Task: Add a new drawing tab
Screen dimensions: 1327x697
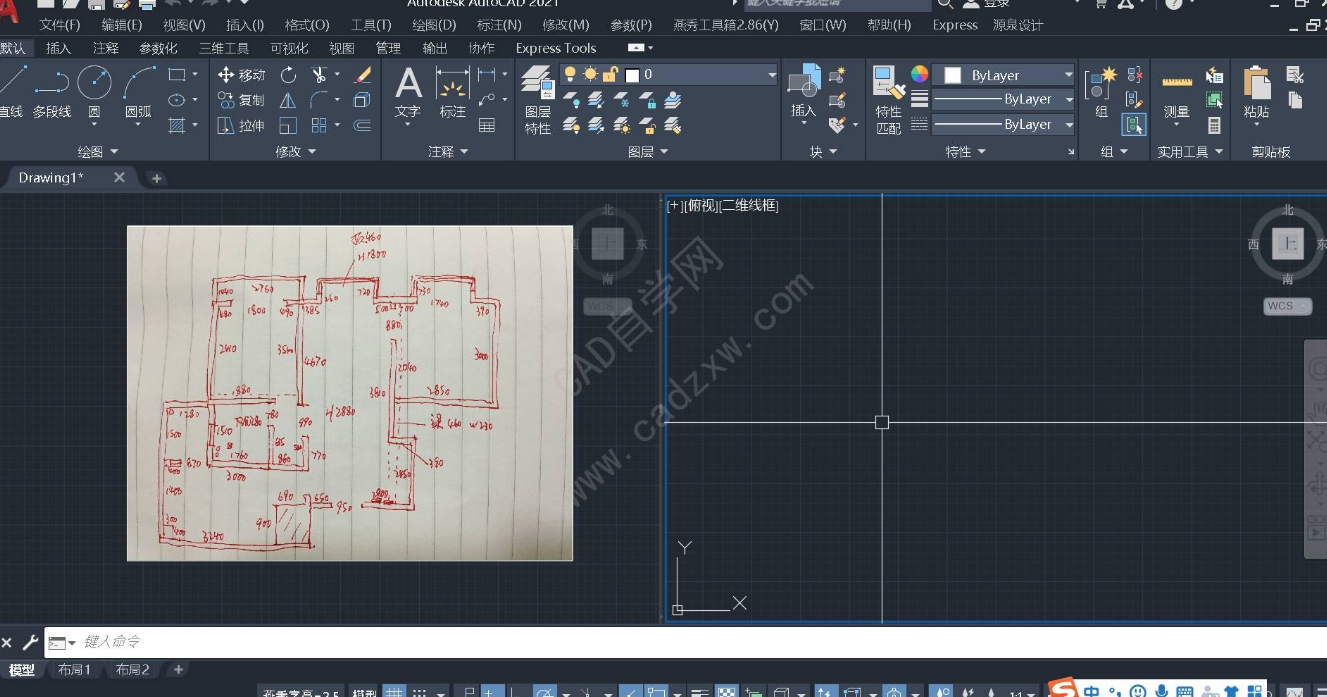Action: (156, 178)
